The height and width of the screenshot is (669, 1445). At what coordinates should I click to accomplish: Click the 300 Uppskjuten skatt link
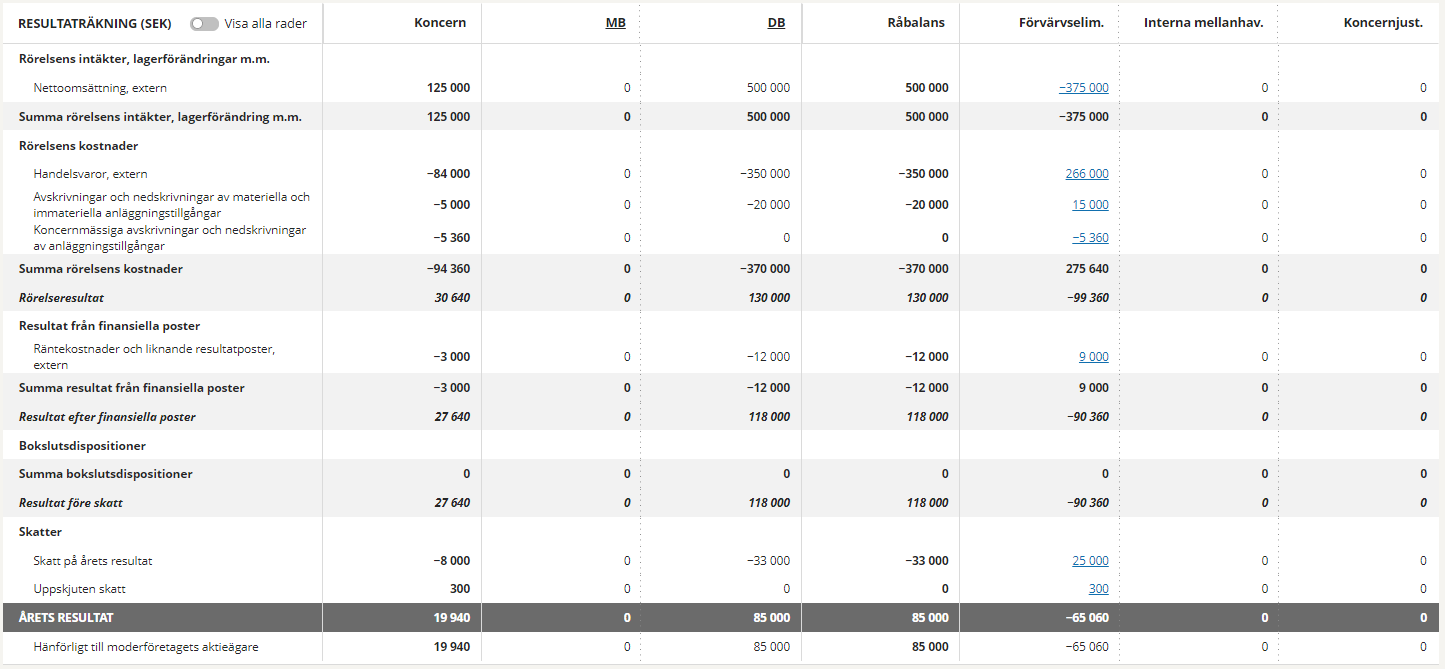1098,589
